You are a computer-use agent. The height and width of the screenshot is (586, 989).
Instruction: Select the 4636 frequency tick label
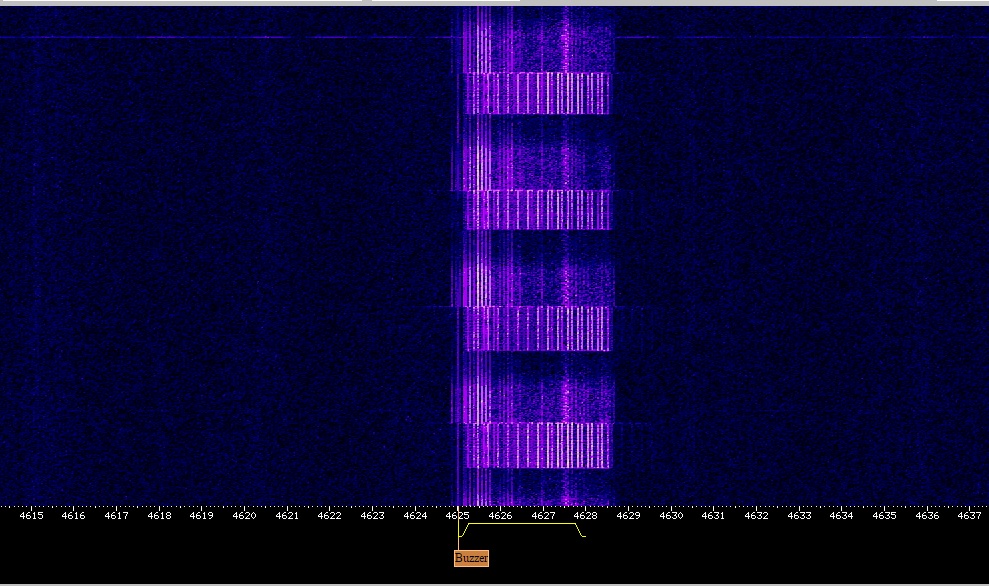pos(927,516)
